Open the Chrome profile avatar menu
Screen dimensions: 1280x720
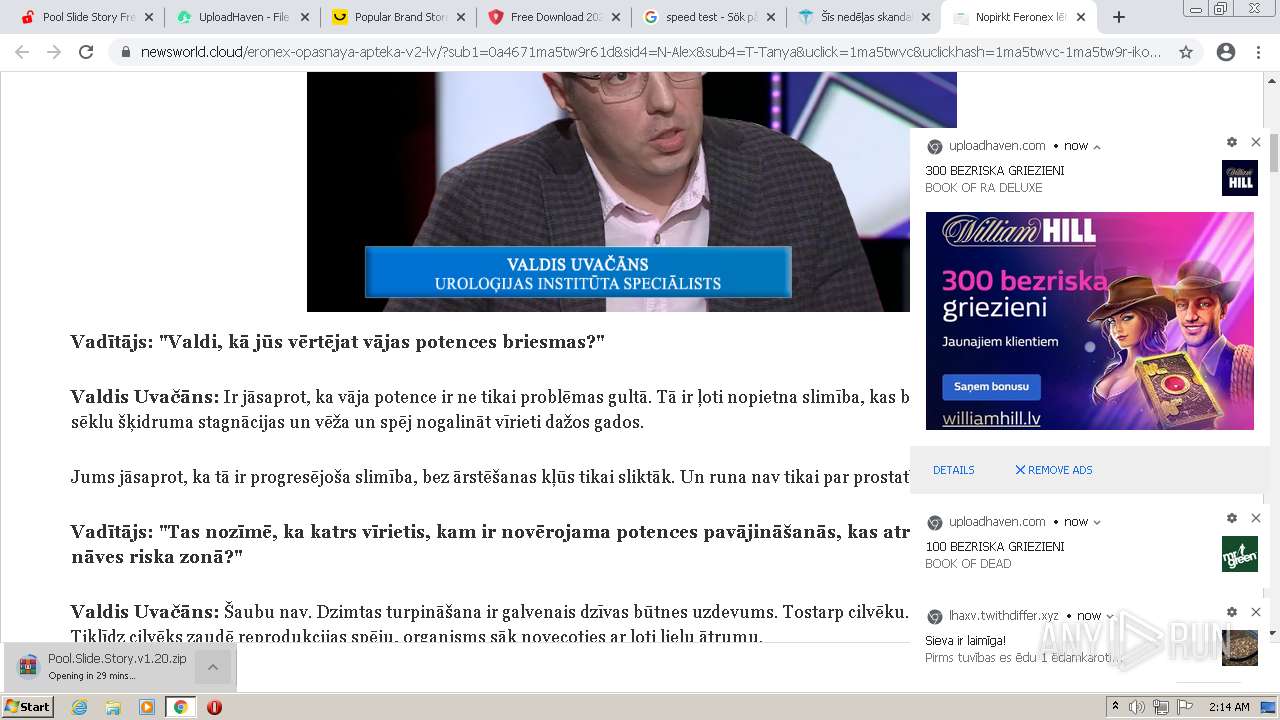(1226, 52)
